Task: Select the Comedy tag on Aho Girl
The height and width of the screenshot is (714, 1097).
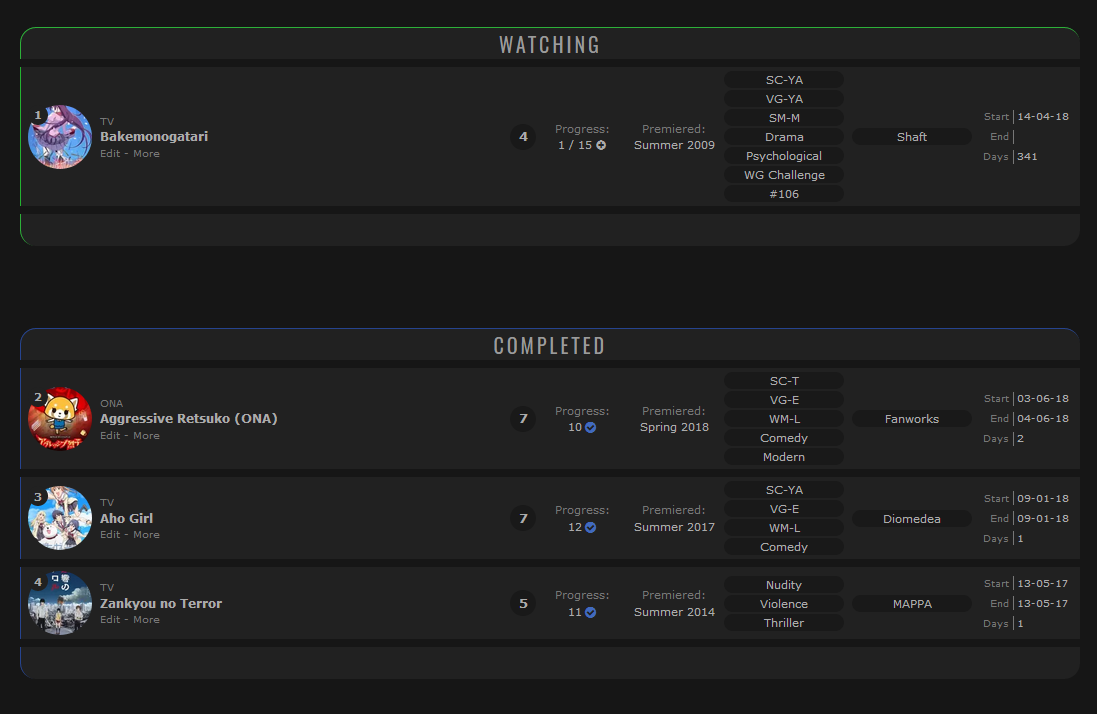Action: (x=784, y=547)
